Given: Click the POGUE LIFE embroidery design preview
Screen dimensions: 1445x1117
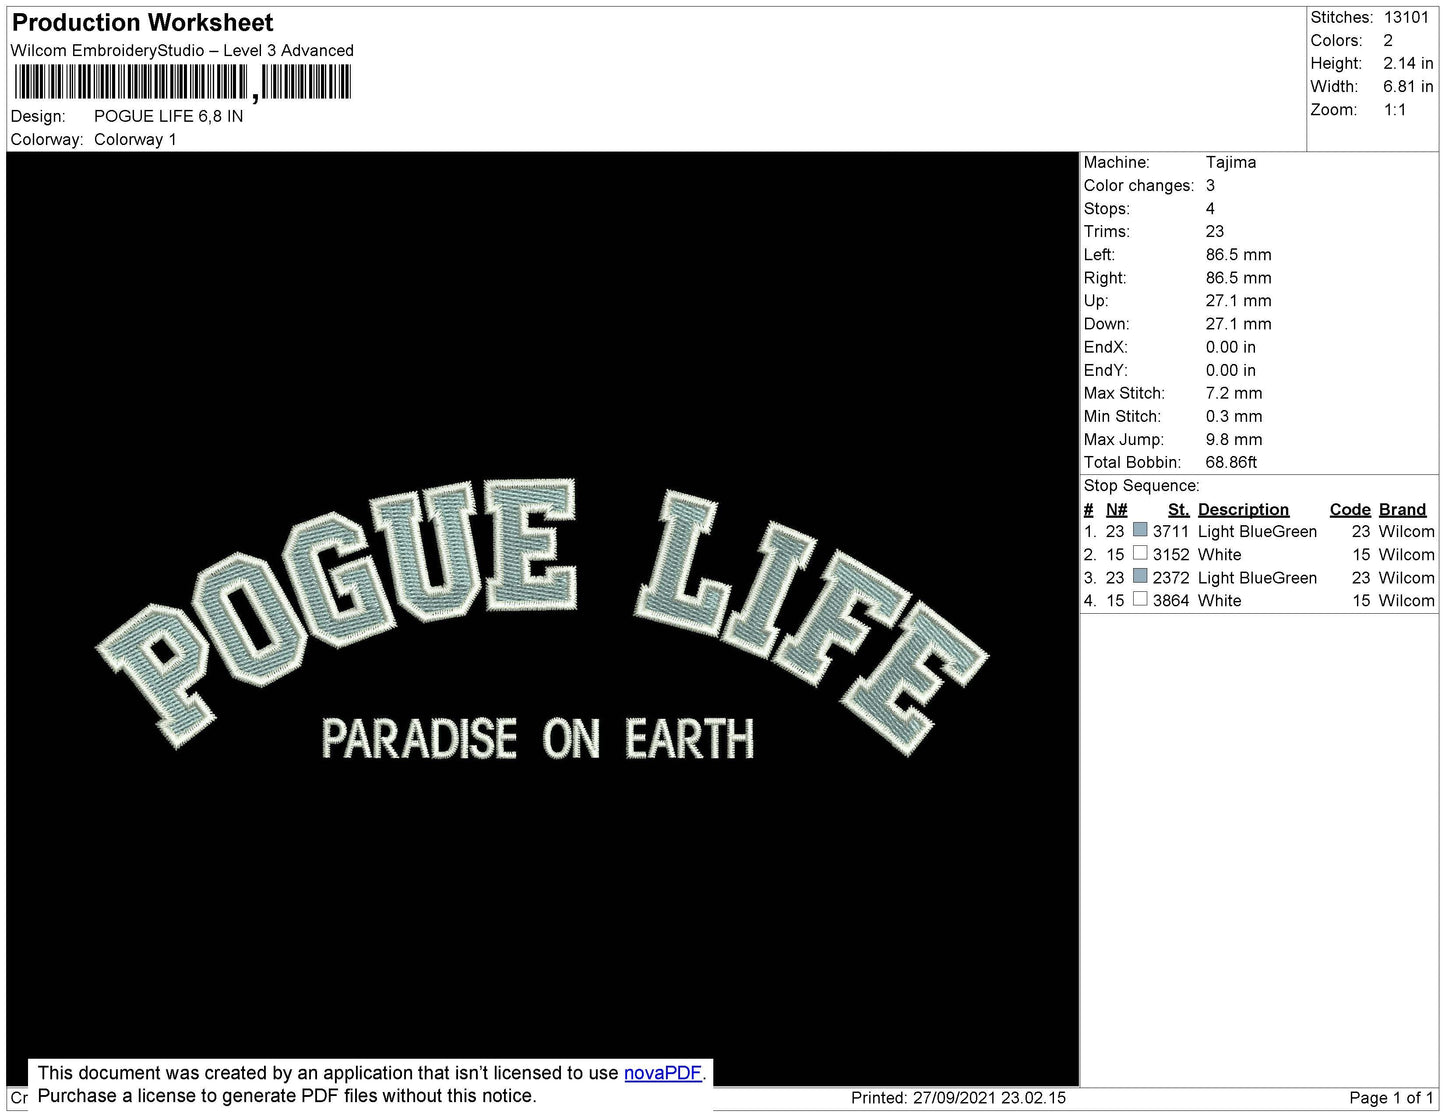Looking at the screenshot, I should pyautogui.click(x=543, y=620).
